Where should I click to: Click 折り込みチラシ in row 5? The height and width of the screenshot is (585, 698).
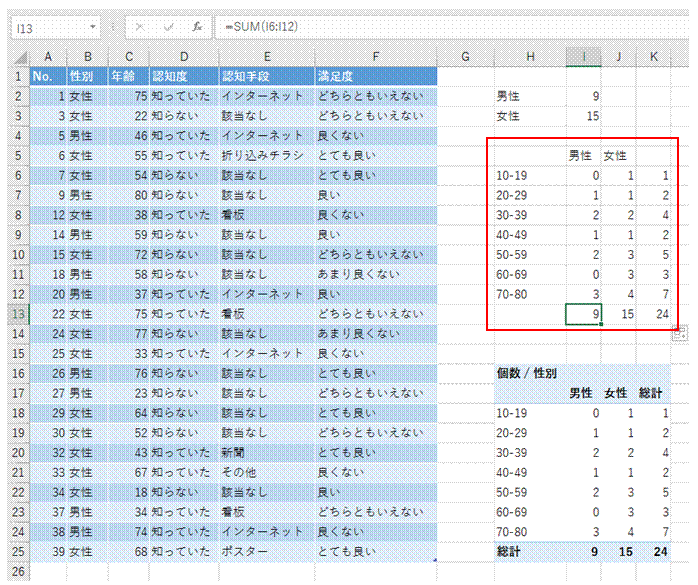click(263, 156)
